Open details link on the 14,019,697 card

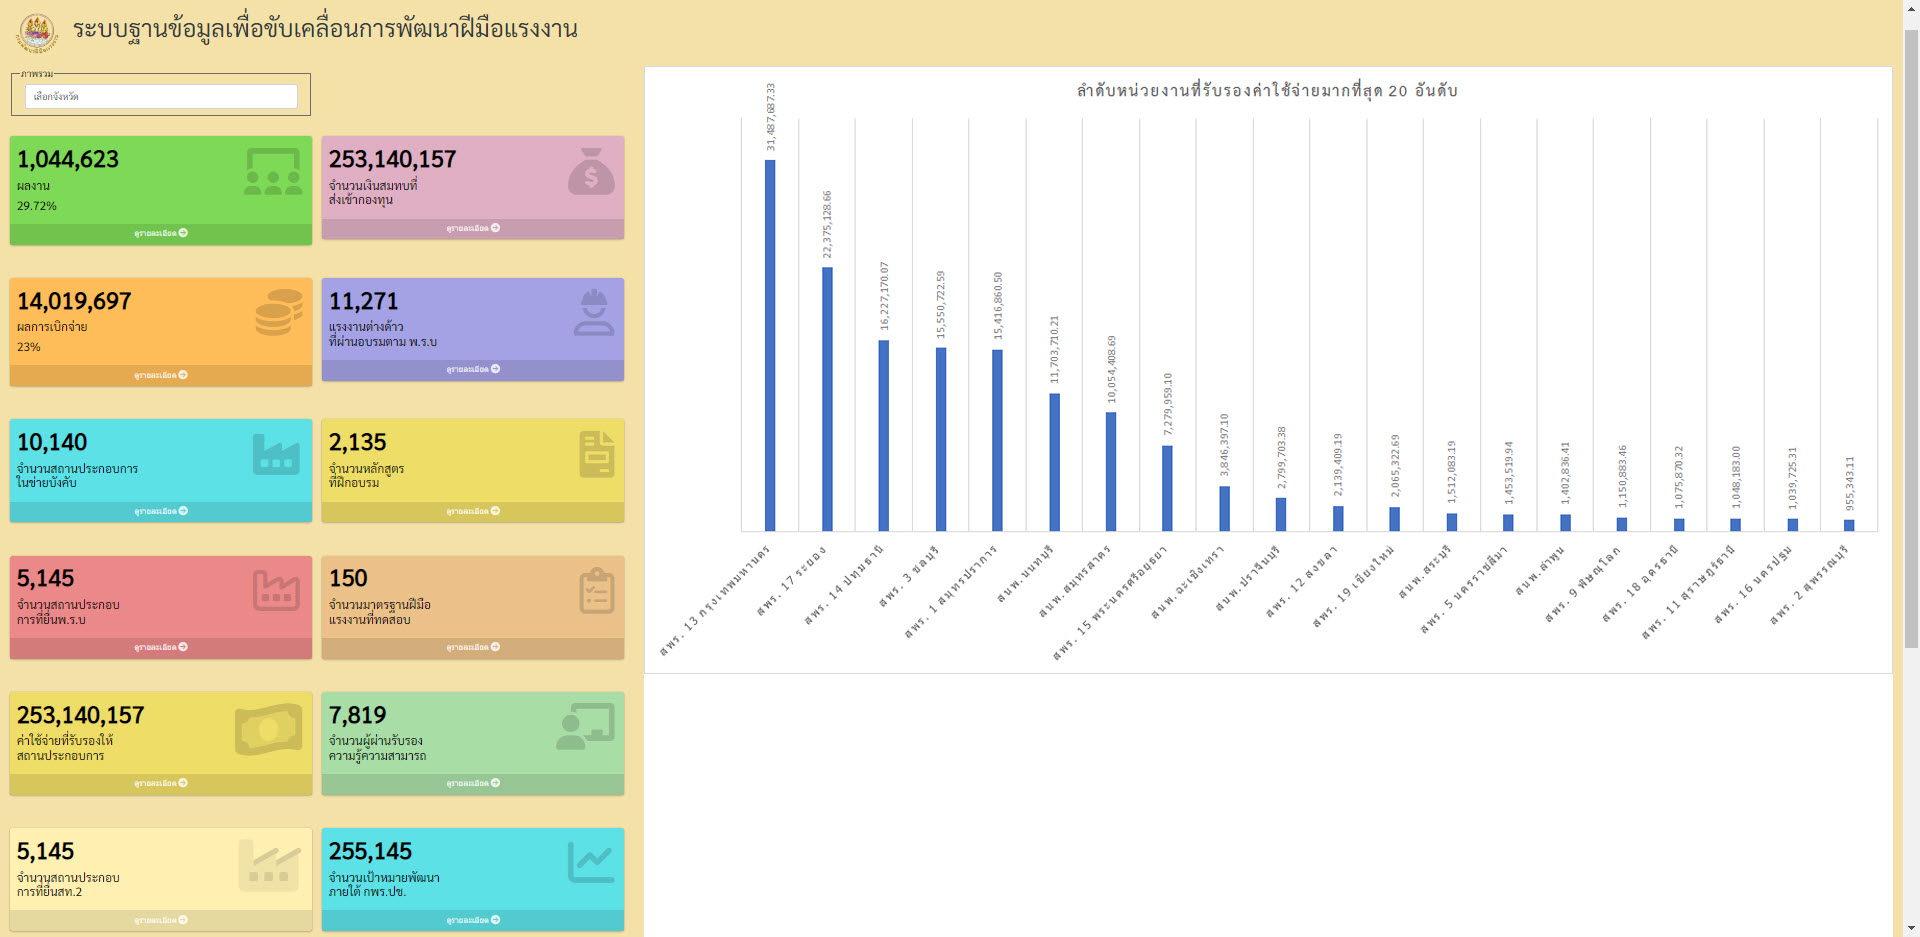pyautogui.click(x=161, y=375)
